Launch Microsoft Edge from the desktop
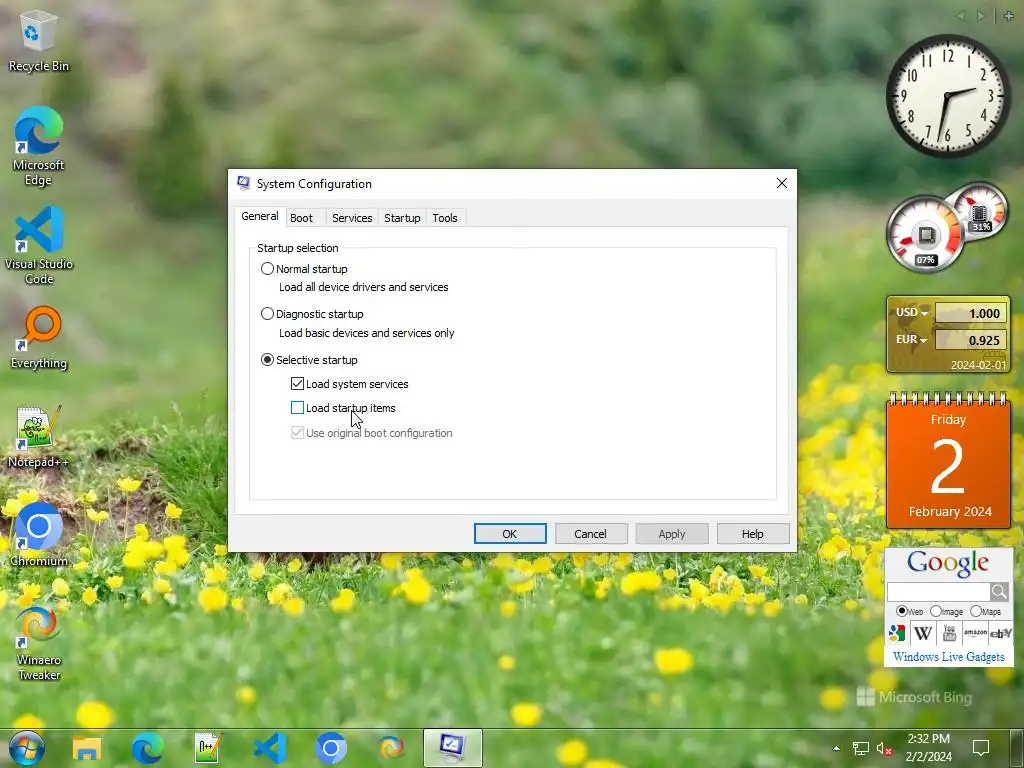Screen dimensions: 1024x768 (x=38, y=146)
